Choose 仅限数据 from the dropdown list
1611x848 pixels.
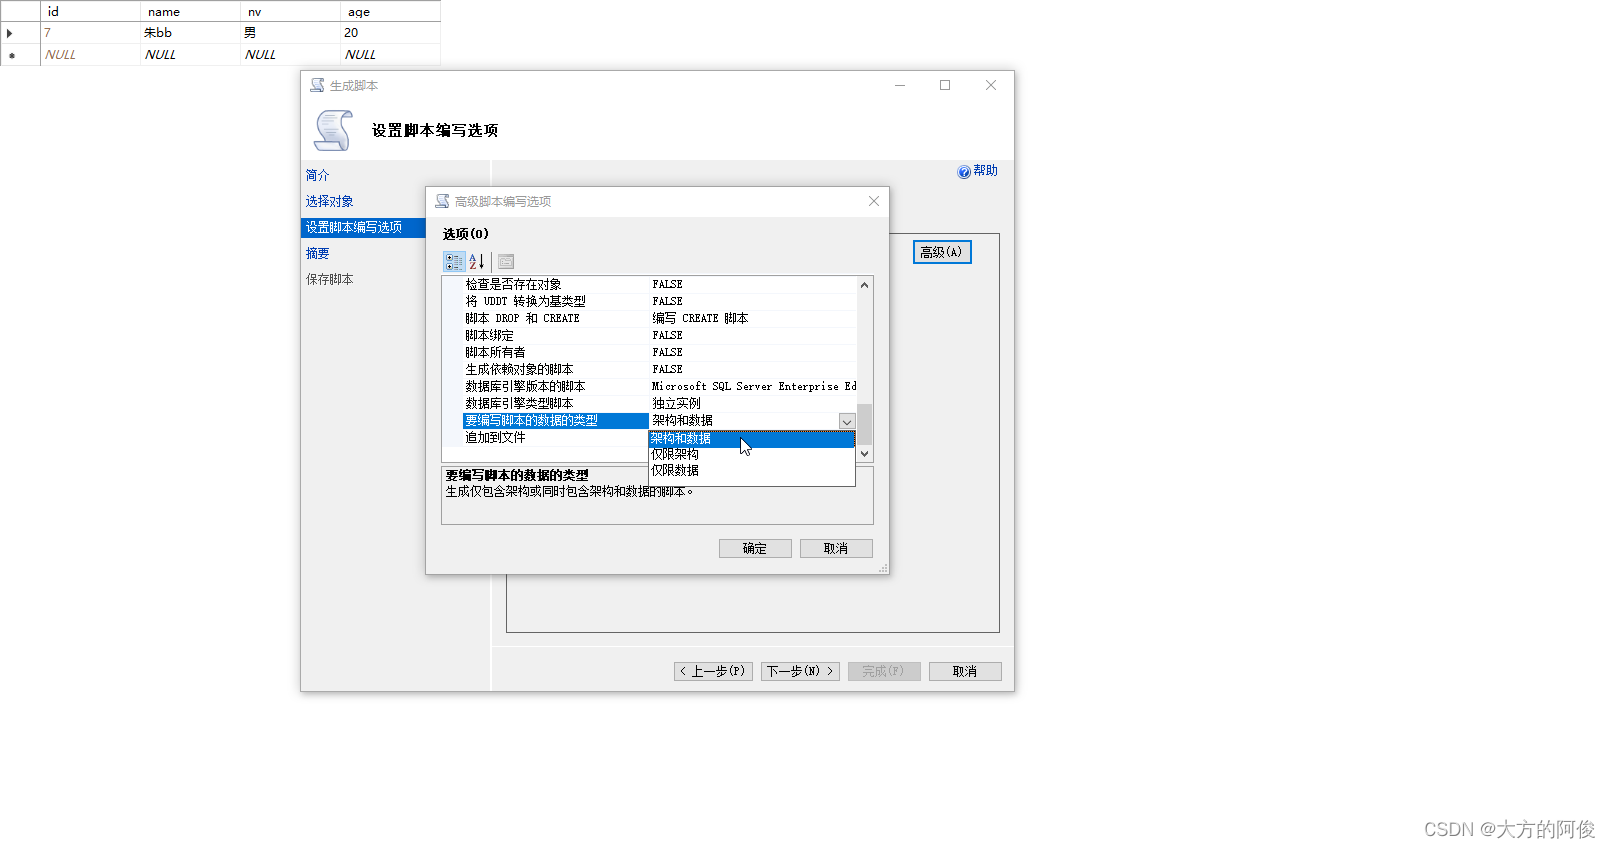(675, 470)
